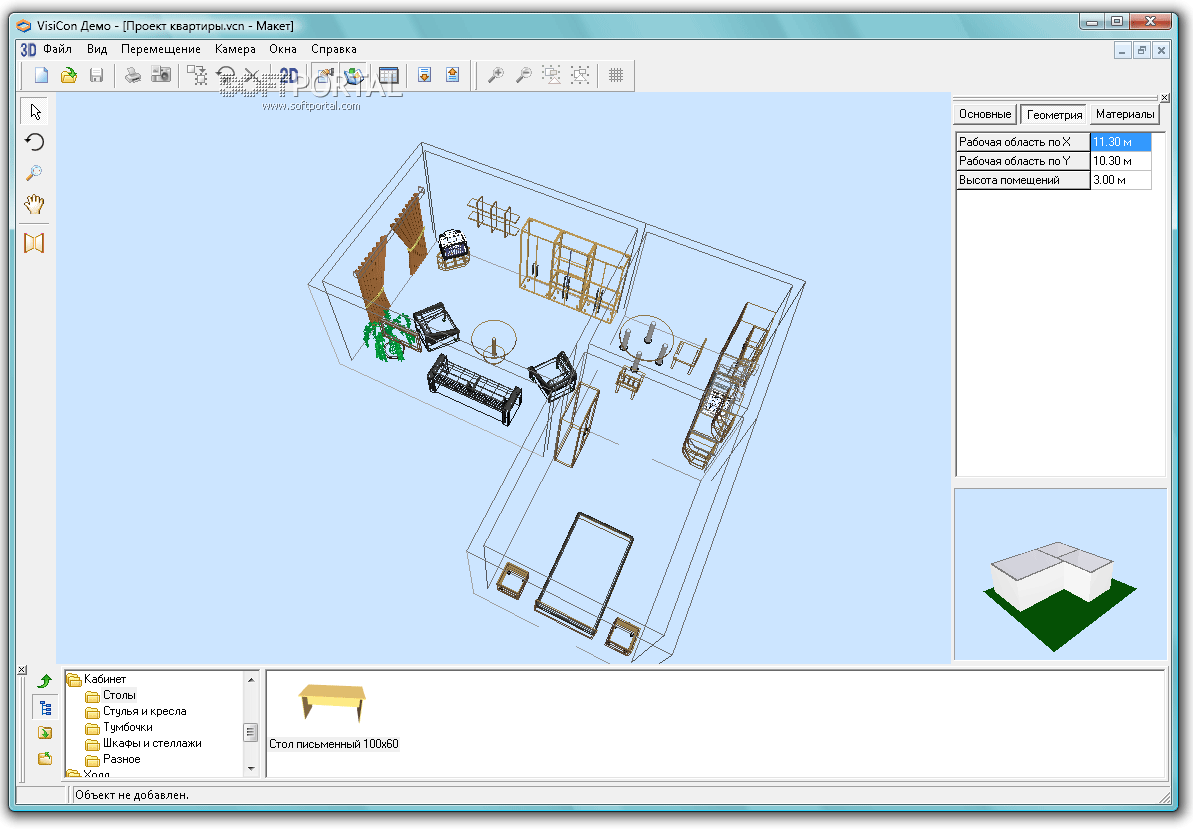
Task: Toggle the wireframe view toolbar button
Action: coord(325,75)
